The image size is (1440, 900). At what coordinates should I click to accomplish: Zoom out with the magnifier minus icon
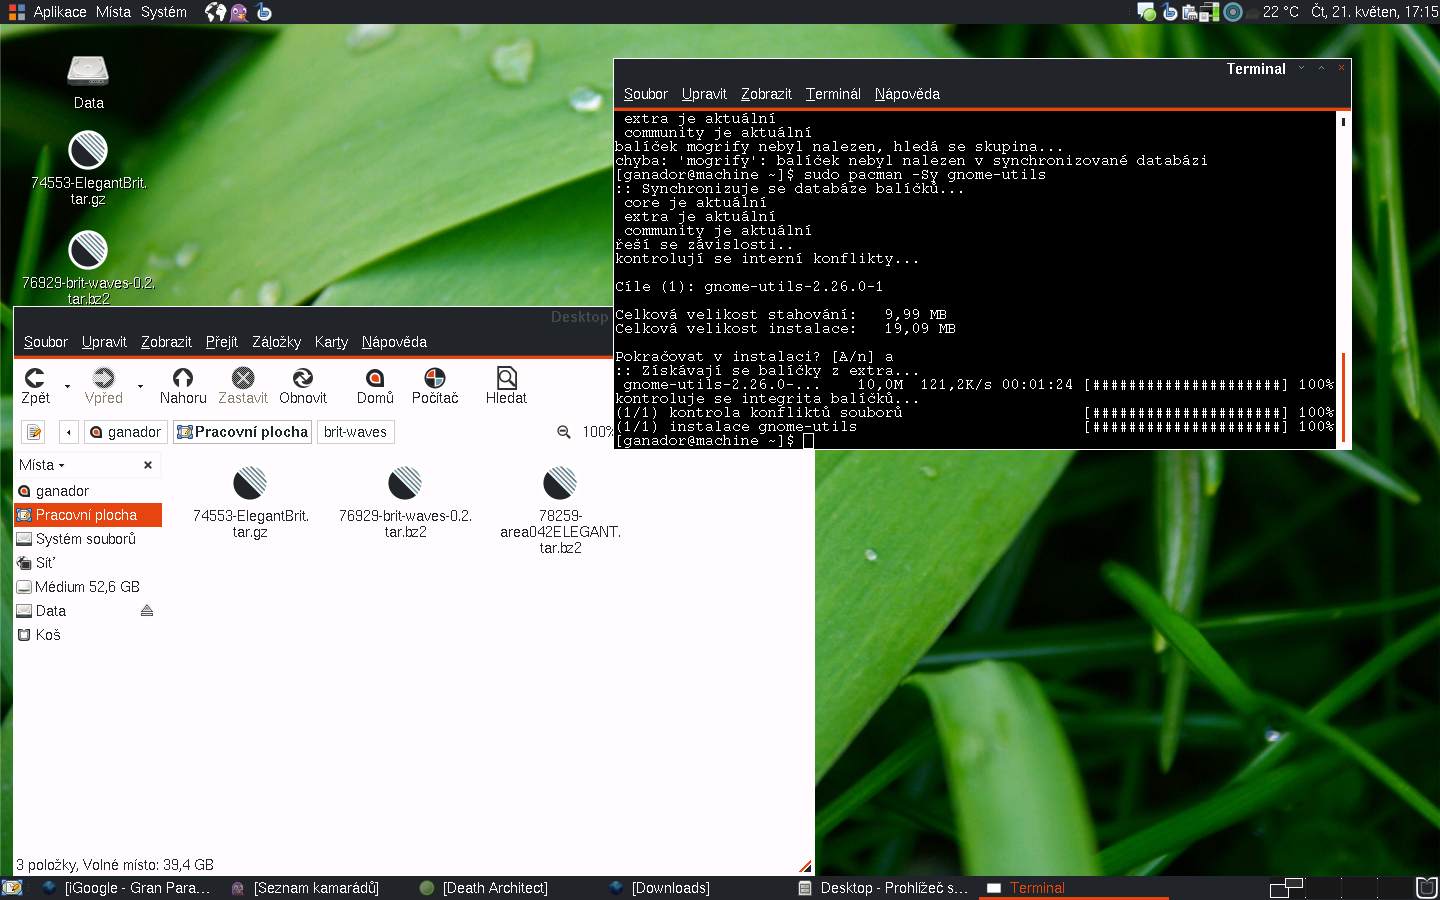click(x=564, y=432)
